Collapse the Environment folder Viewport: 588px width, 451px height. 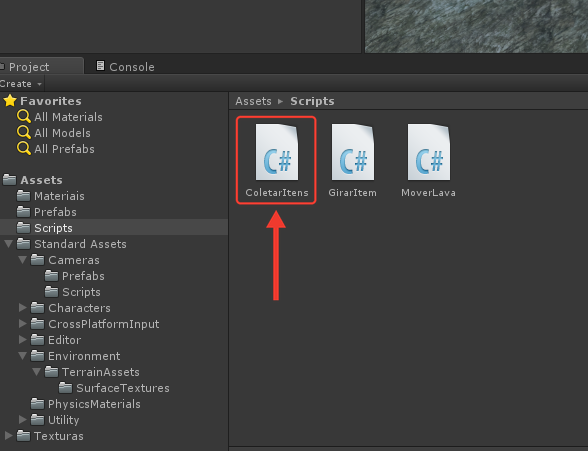pyautogui.click(x=22, y=356)
